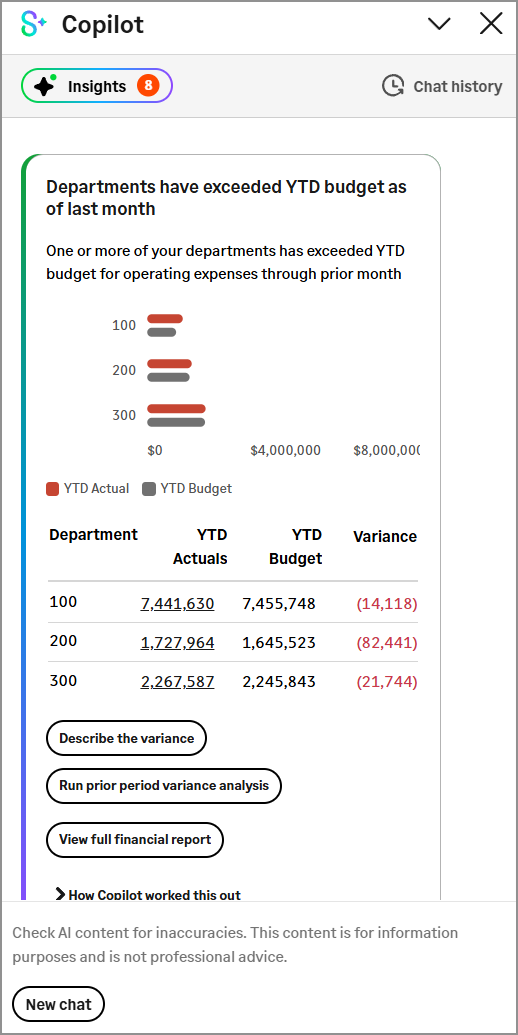
Task: Click the Department column header
Action: pos(93,535)
